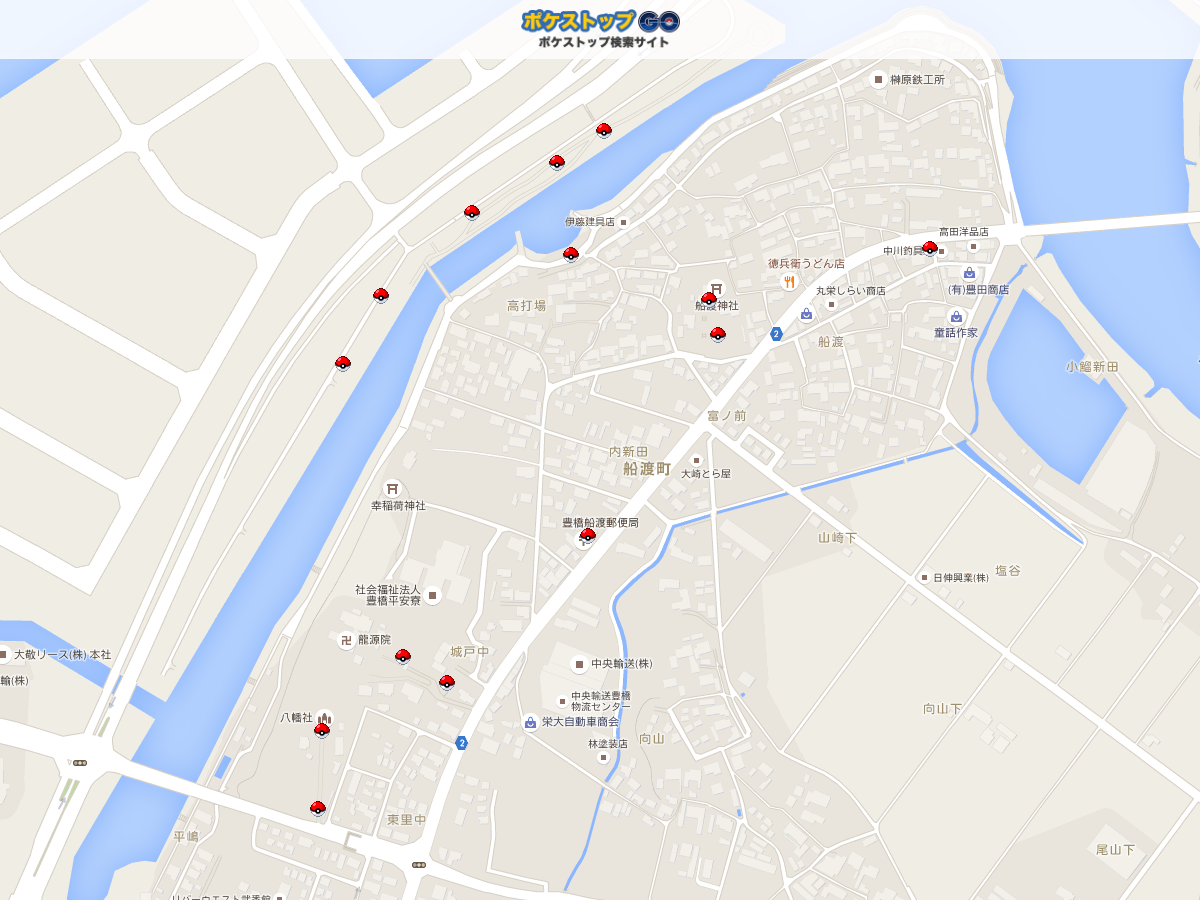
Task: Select the Pokestop marker nearest 伊藤建具店
Action: pyautogui.click(x=571, y=254)
